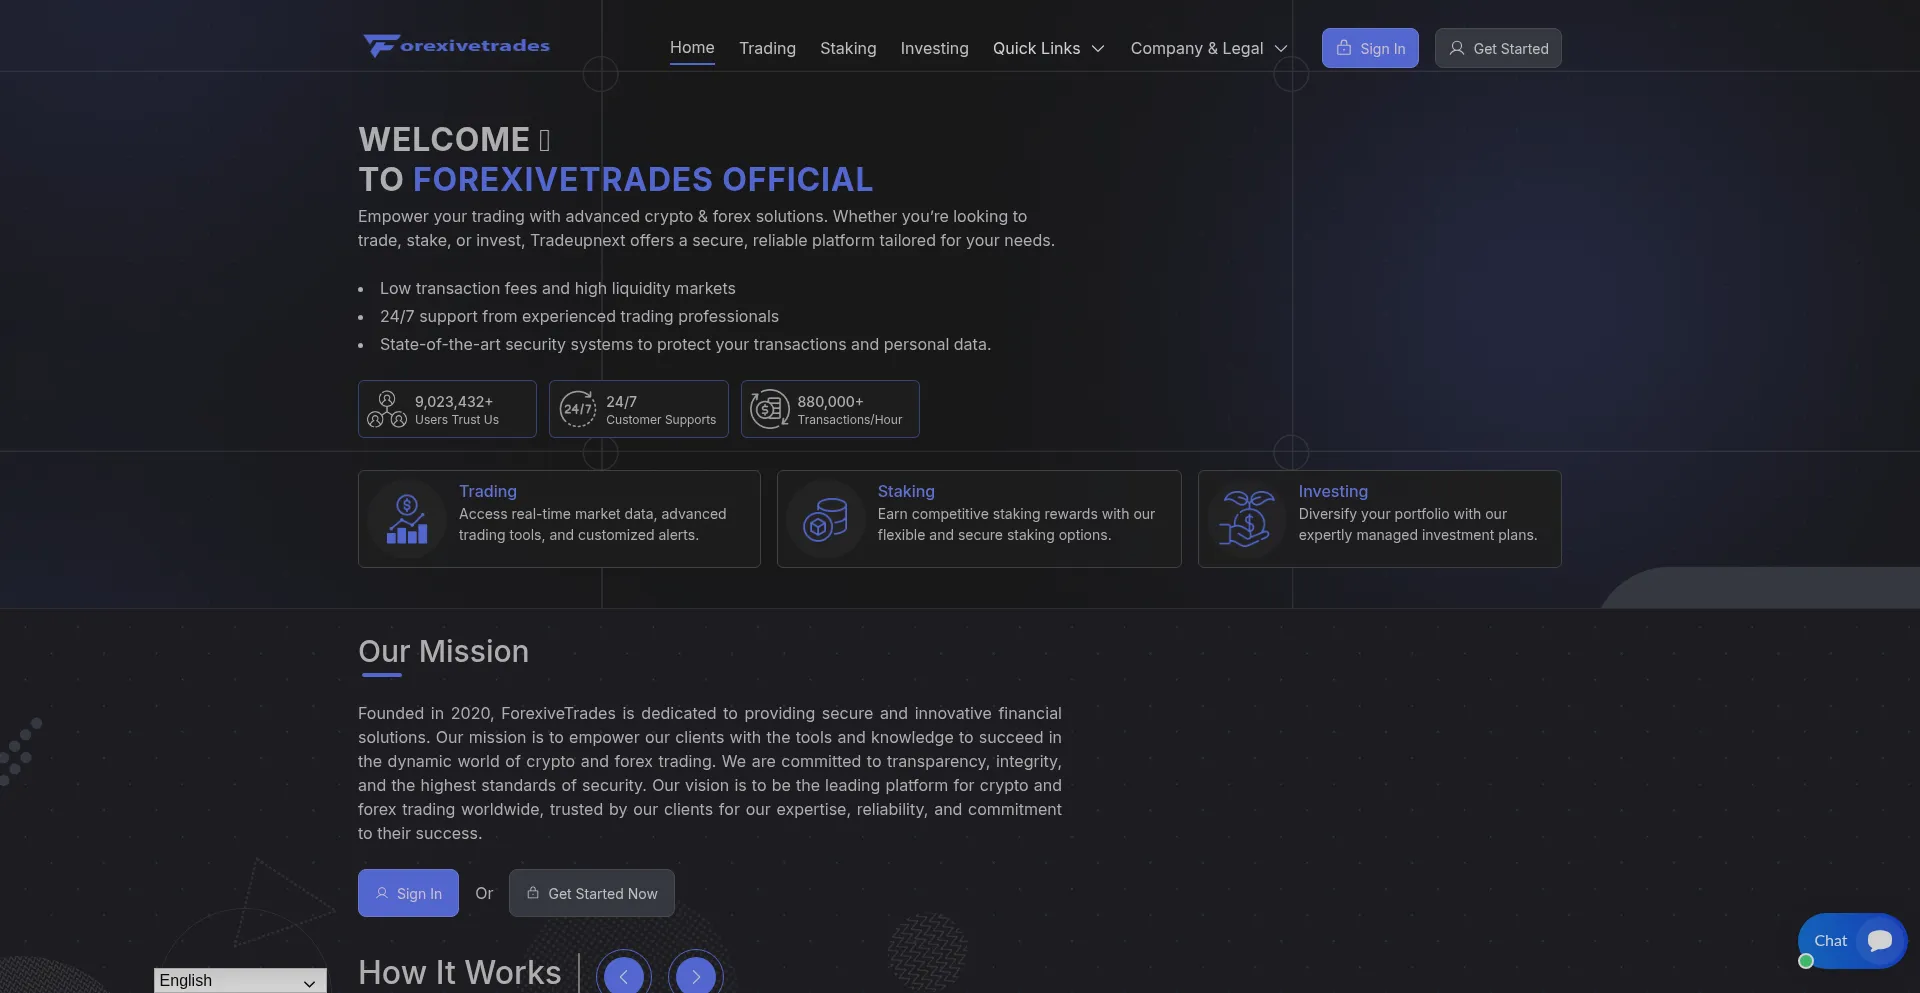Open the English language selector
This screenshot has height=993, width=1920.
pyautogui.click(x=240, y=980)
